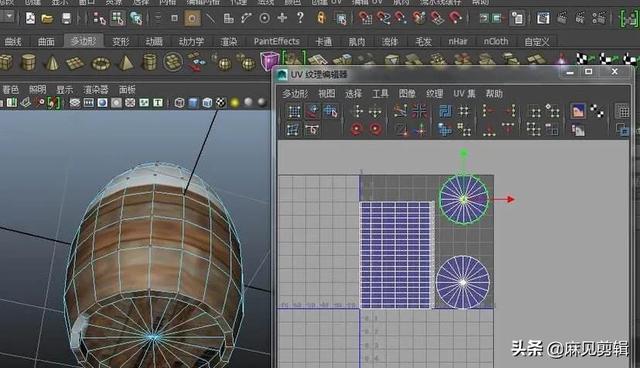Create polygon pyramid from shelf
640x368 pixels.
pos(126,63)
